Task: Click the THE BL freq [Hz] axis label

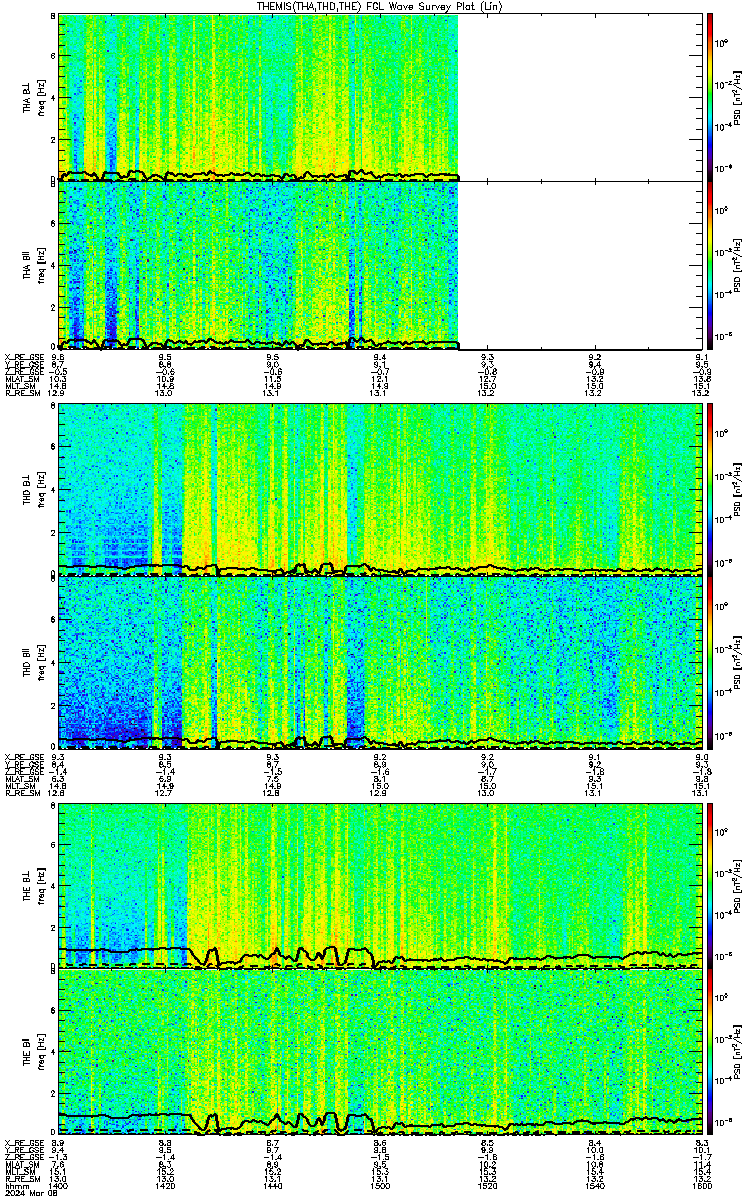Action: [x=40, y=885]
